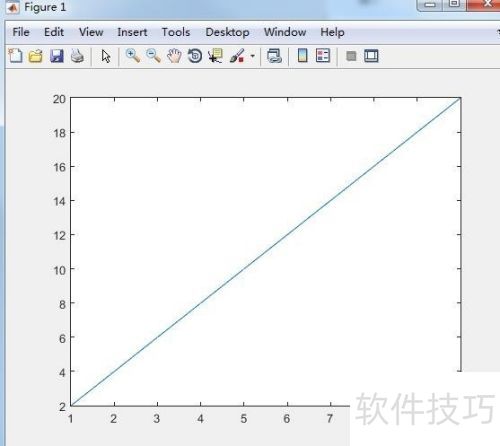Expand the Brush tool color dropdown arrow
Screen dimensions: 500x446
click(252, 56)
